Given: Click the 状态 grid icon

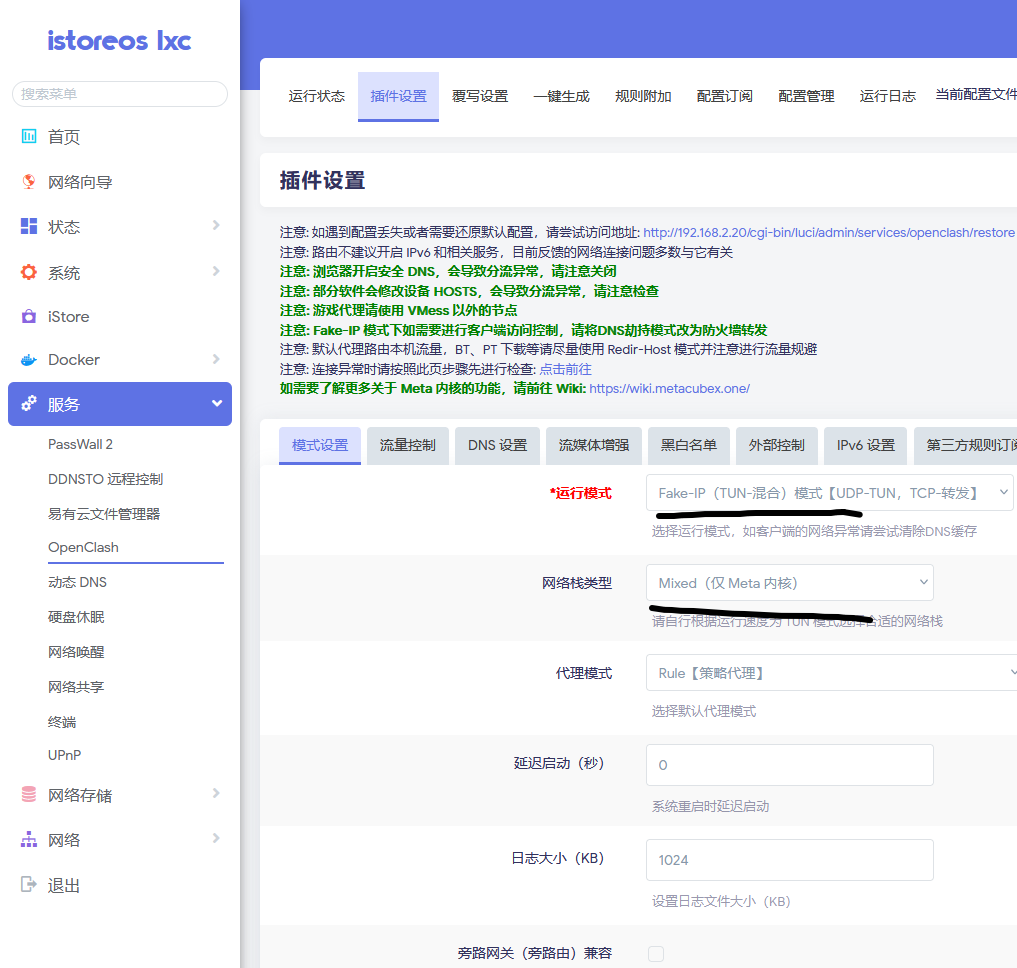Looking at the screenshot, I should 29,226.
